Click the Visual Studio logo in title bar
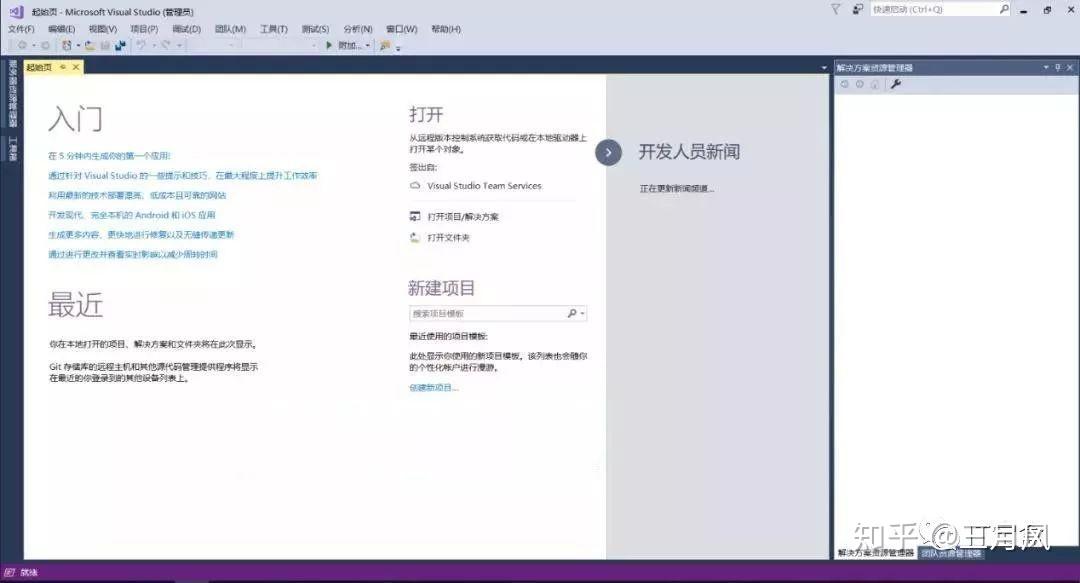1080x583 pixels. coord(15,12)
